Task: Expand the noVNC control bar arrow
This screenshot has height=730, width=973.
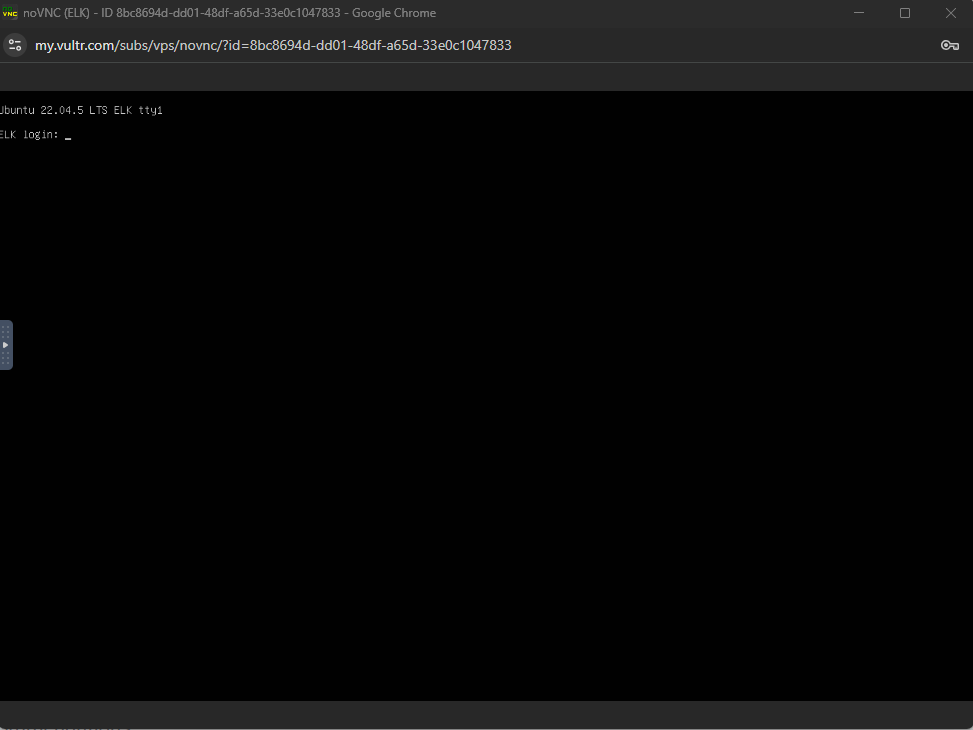Action: pyautogui.click(x=5, y=345)
